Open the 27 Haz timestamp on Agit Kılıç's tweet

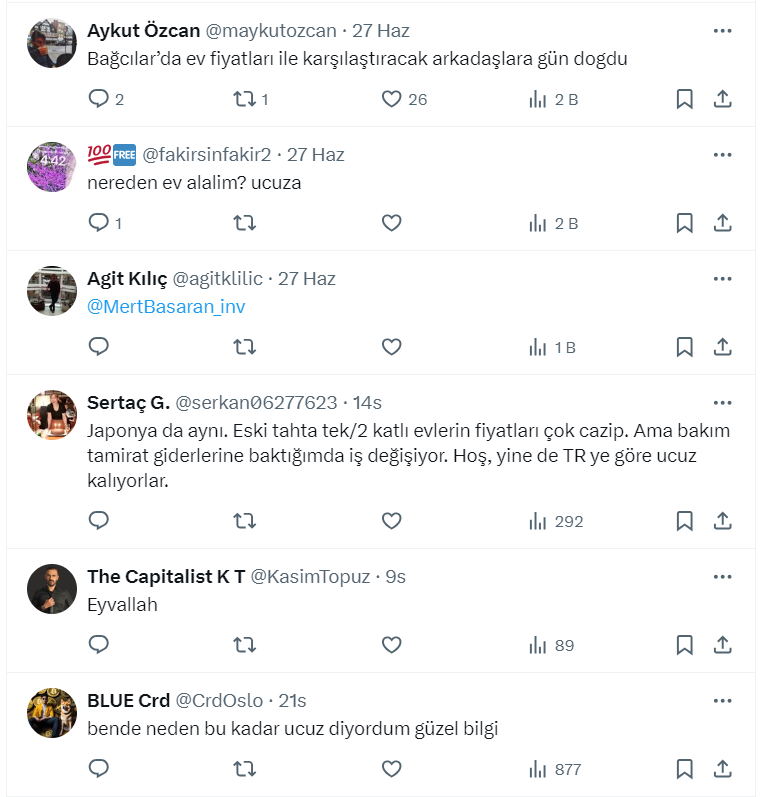tap(307, 278)
